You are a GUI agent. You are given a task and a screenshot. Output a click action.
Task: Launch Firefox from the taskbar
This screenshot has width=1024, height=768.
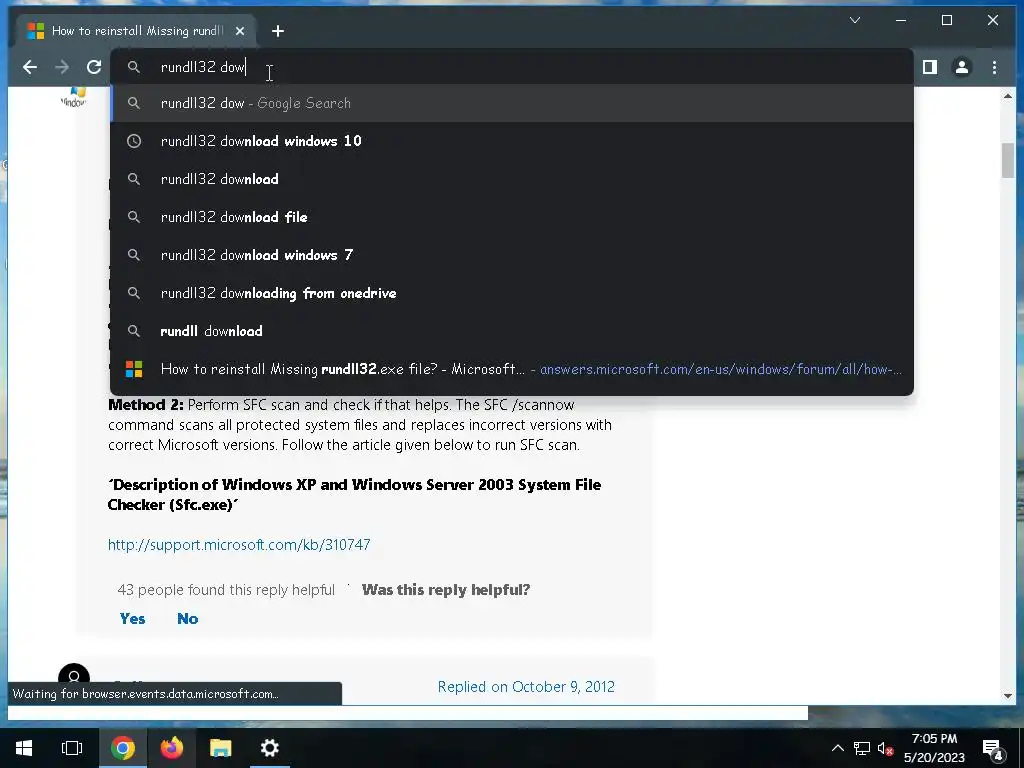pyautogui.click(x=172, y=748)
